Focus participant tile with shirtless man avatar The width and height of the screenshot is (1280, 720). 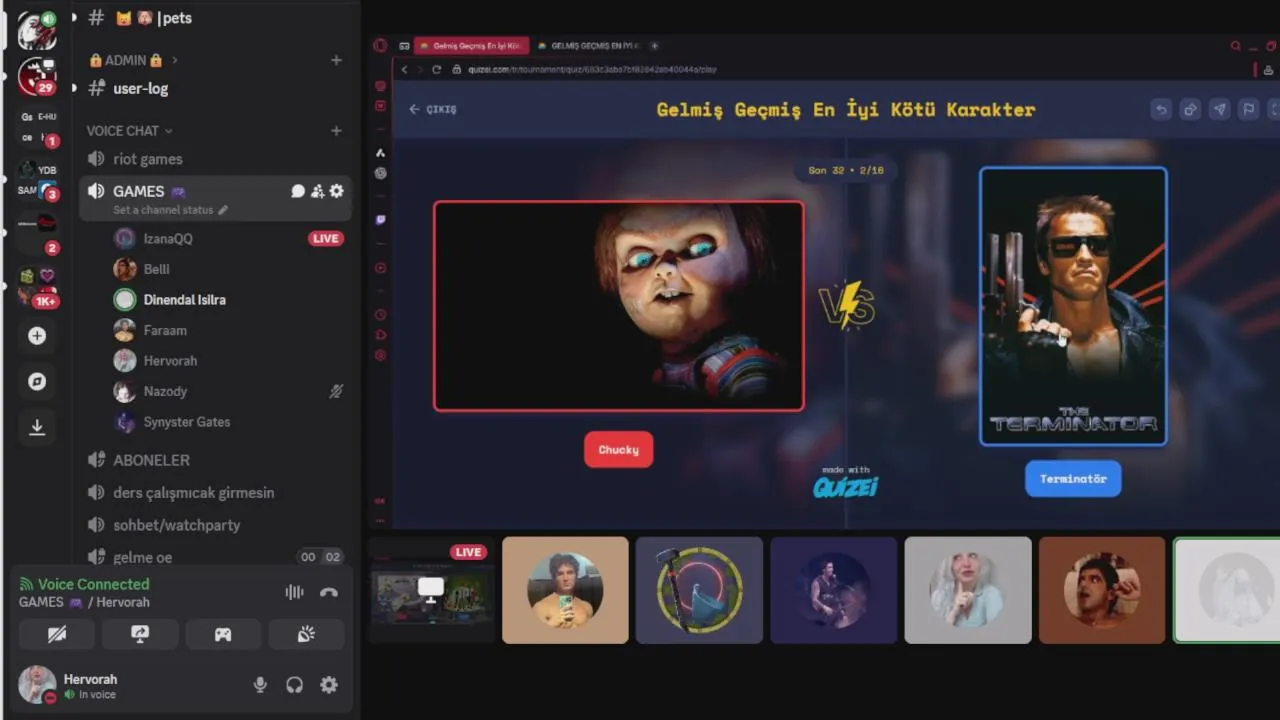tap(565, 590)
